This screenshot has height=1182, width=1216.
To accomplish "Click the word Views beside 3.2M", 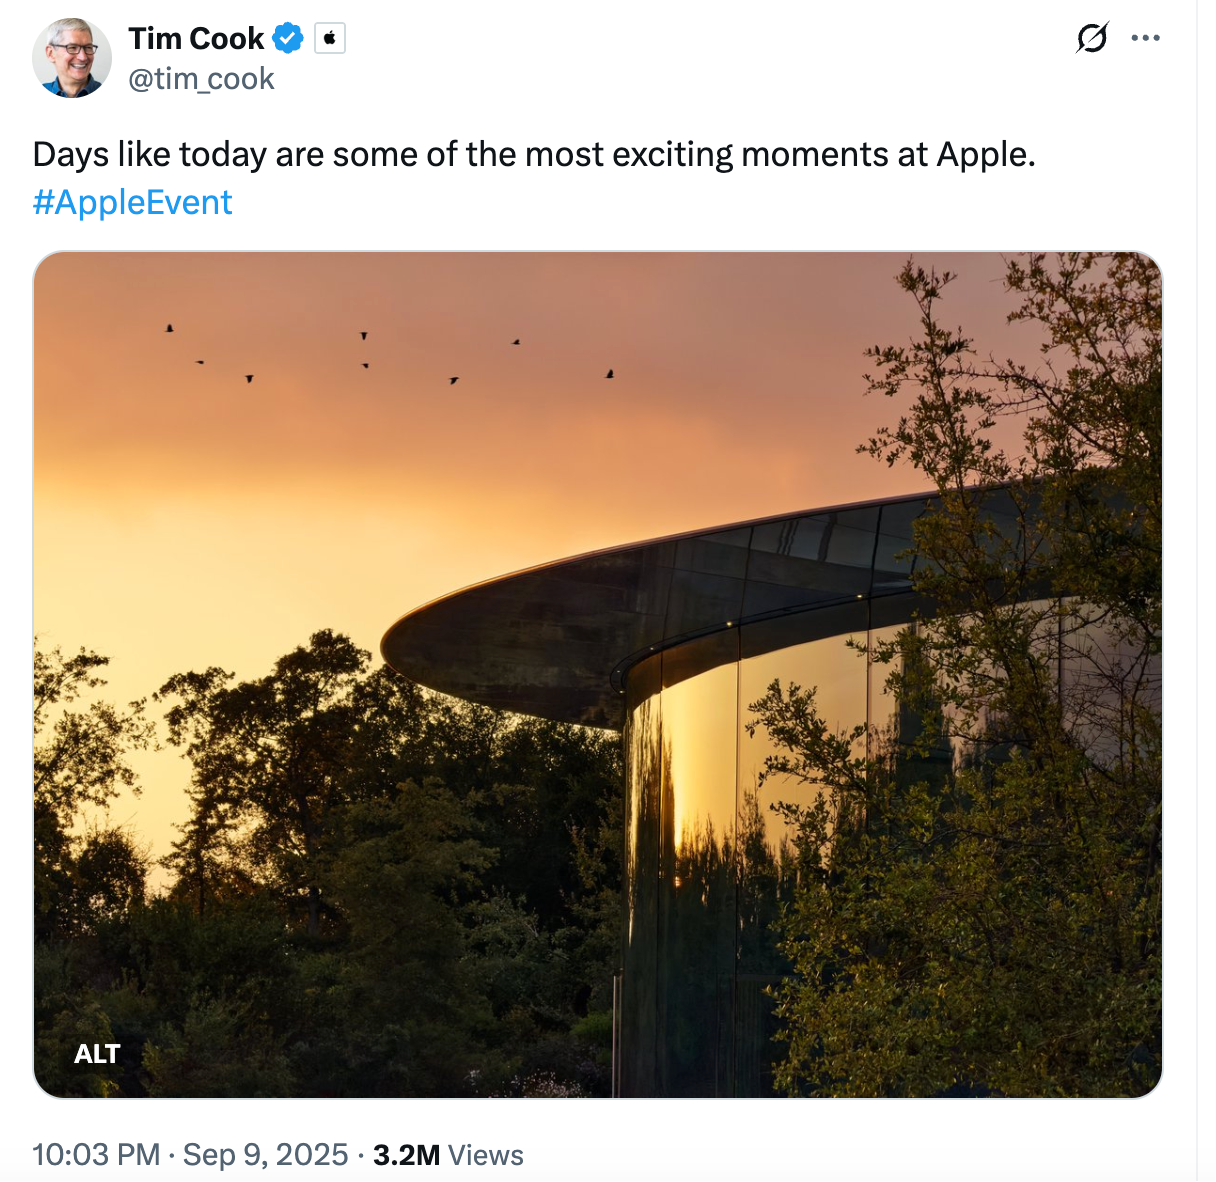I will (x=486, y=1155).
